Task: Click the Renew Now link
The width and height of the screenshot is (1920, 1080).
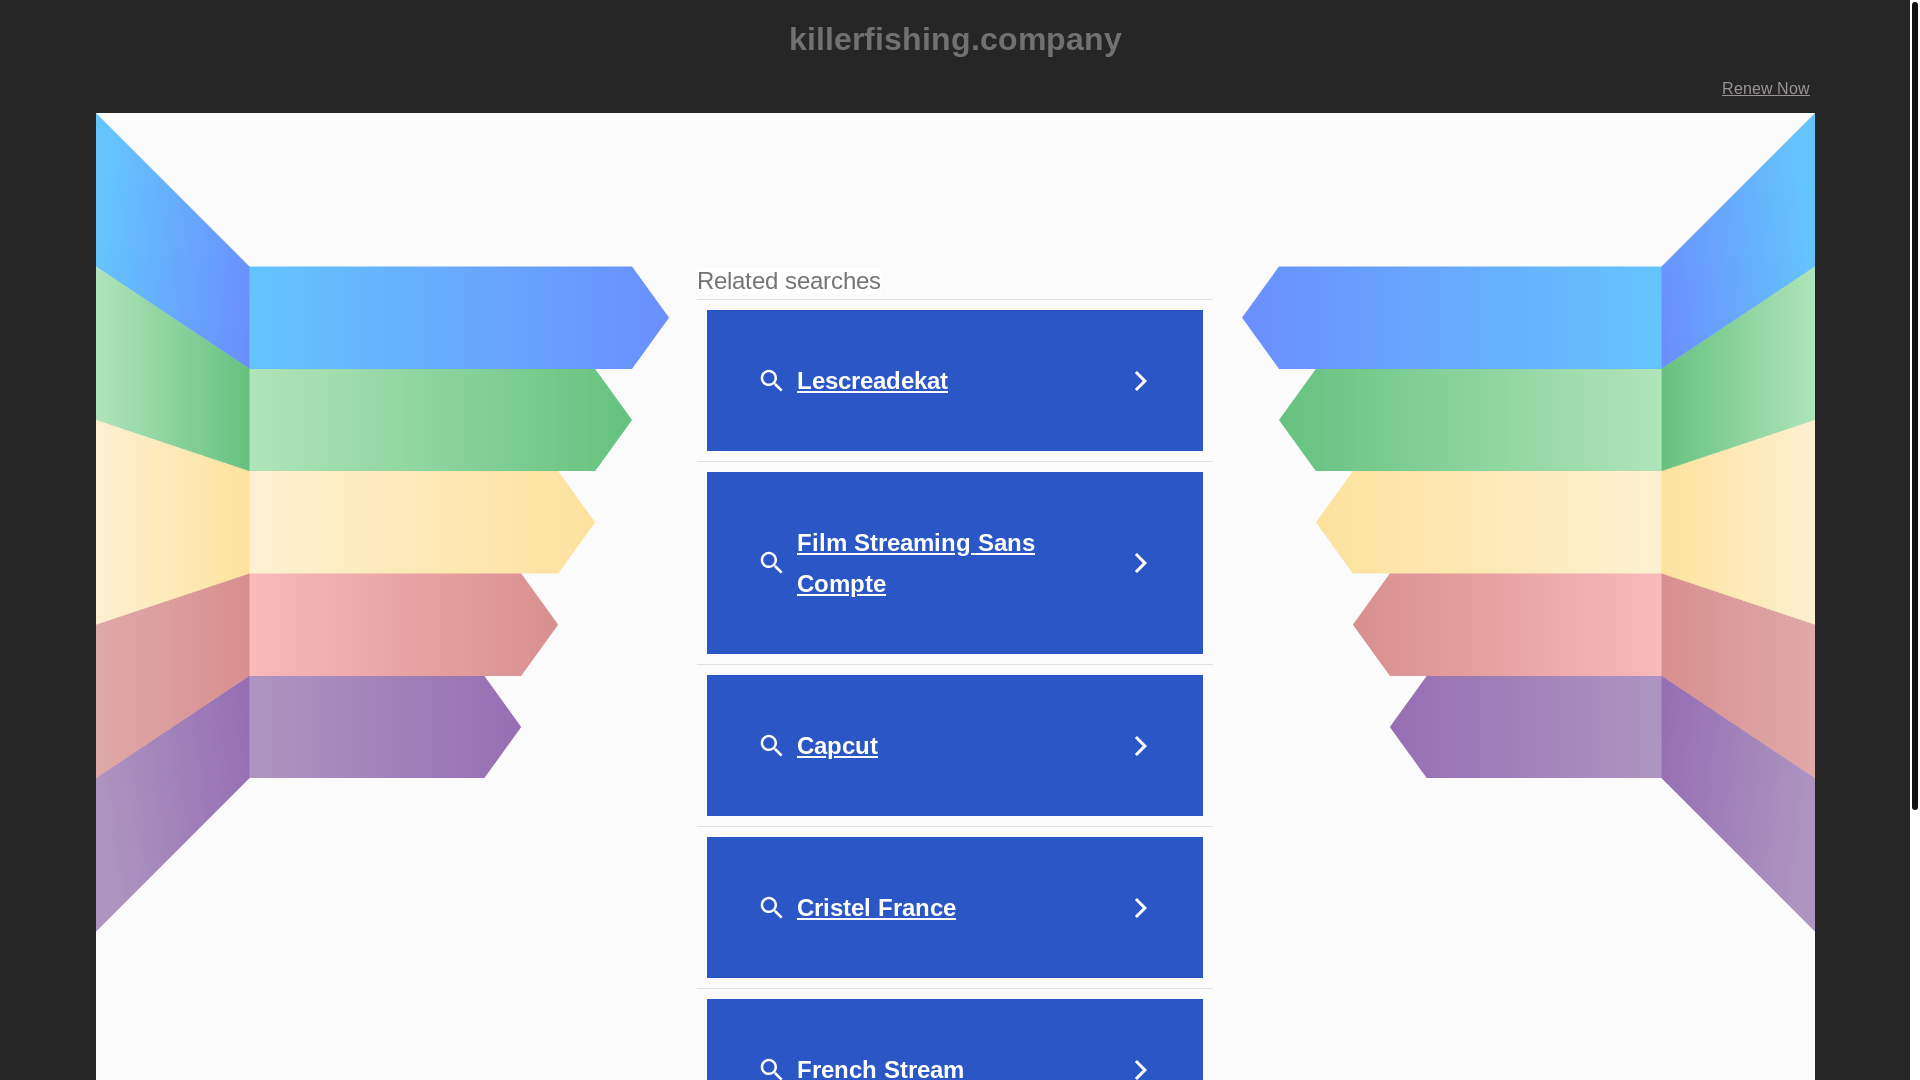Action: tap(1765, 89)
